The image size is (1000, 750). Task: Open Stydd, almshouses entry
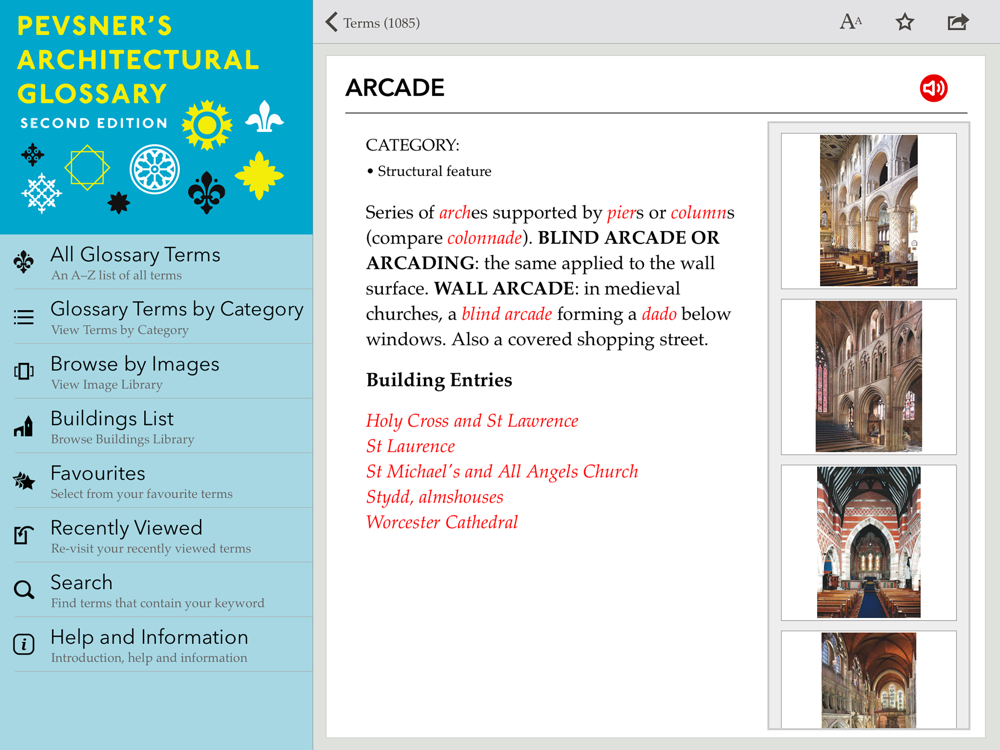(x=434, y=497)
